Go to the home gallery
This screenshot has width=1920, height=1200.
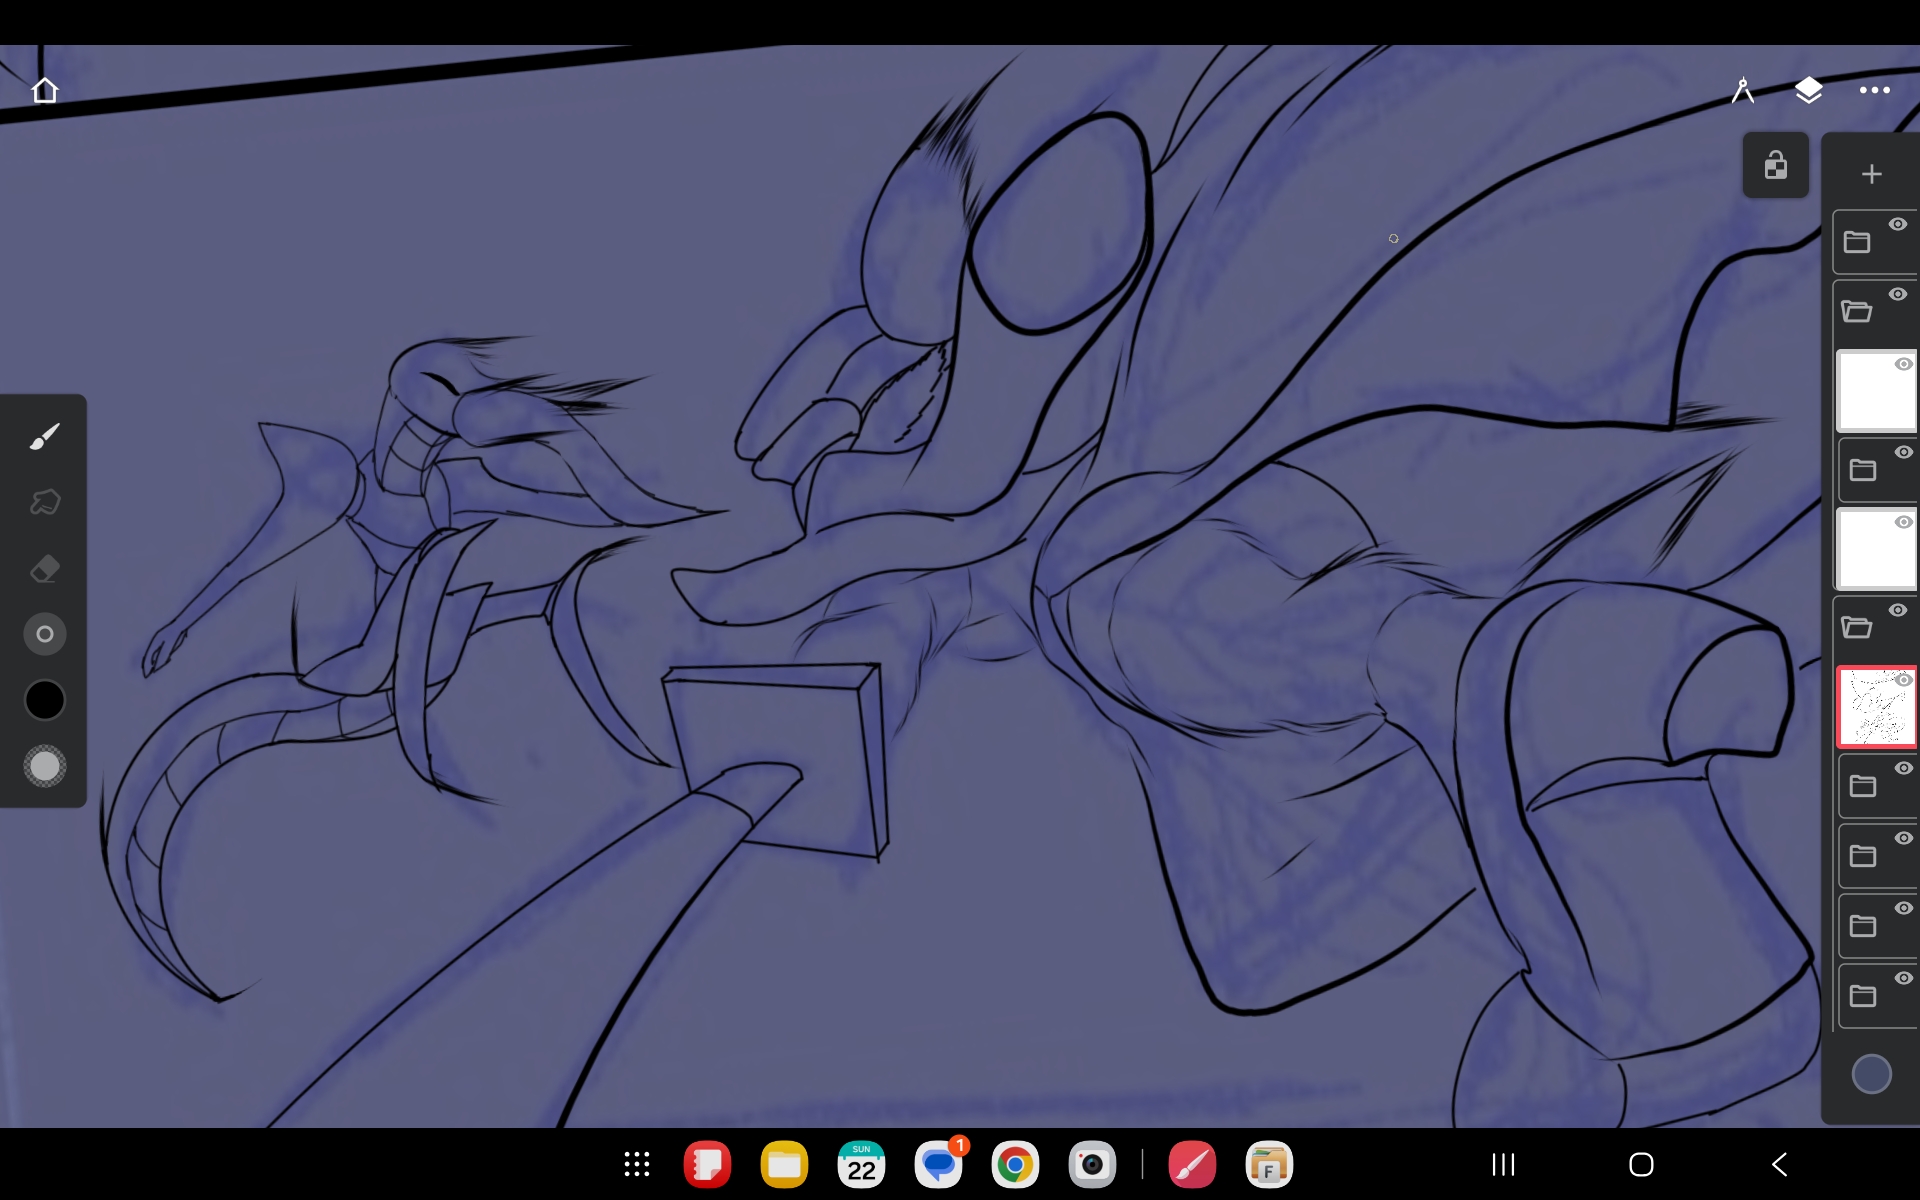point(45,90)
